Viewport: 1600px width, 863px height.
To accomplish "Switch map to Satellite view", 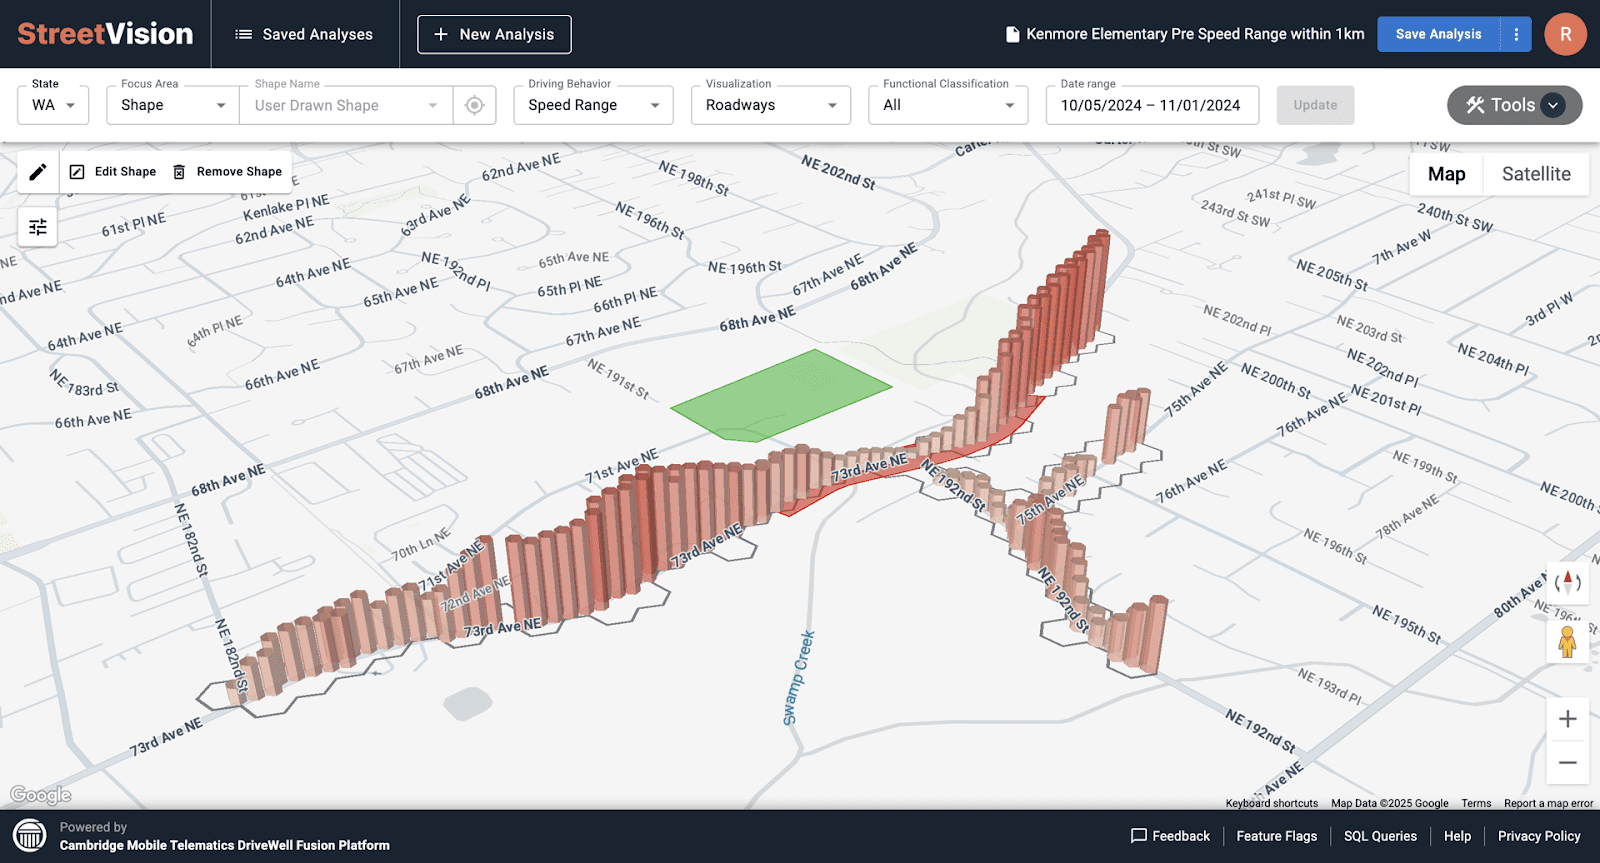I will tap(1535, 174).
